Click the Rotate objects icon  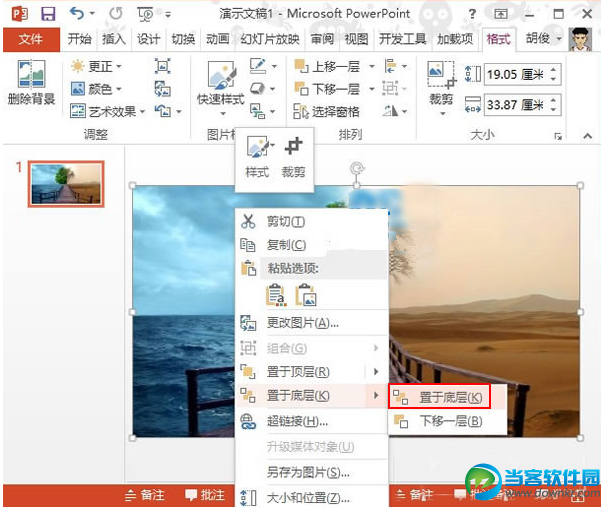coord(390,111)
